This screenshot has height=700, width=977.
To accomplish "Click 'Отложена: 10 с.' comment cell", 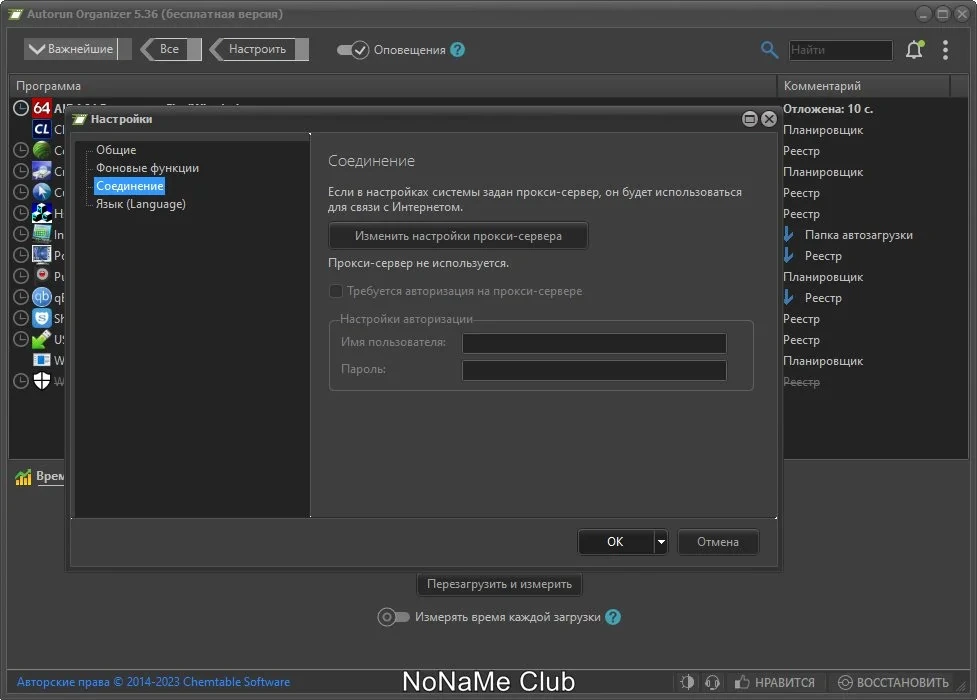I will [x=828, y=108].
